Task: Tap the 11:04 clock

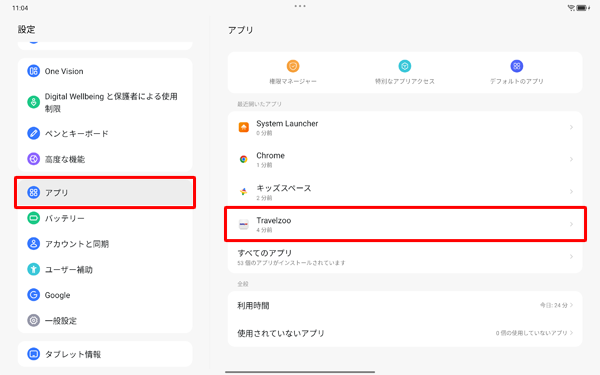Action: click(x=20, y=8)
